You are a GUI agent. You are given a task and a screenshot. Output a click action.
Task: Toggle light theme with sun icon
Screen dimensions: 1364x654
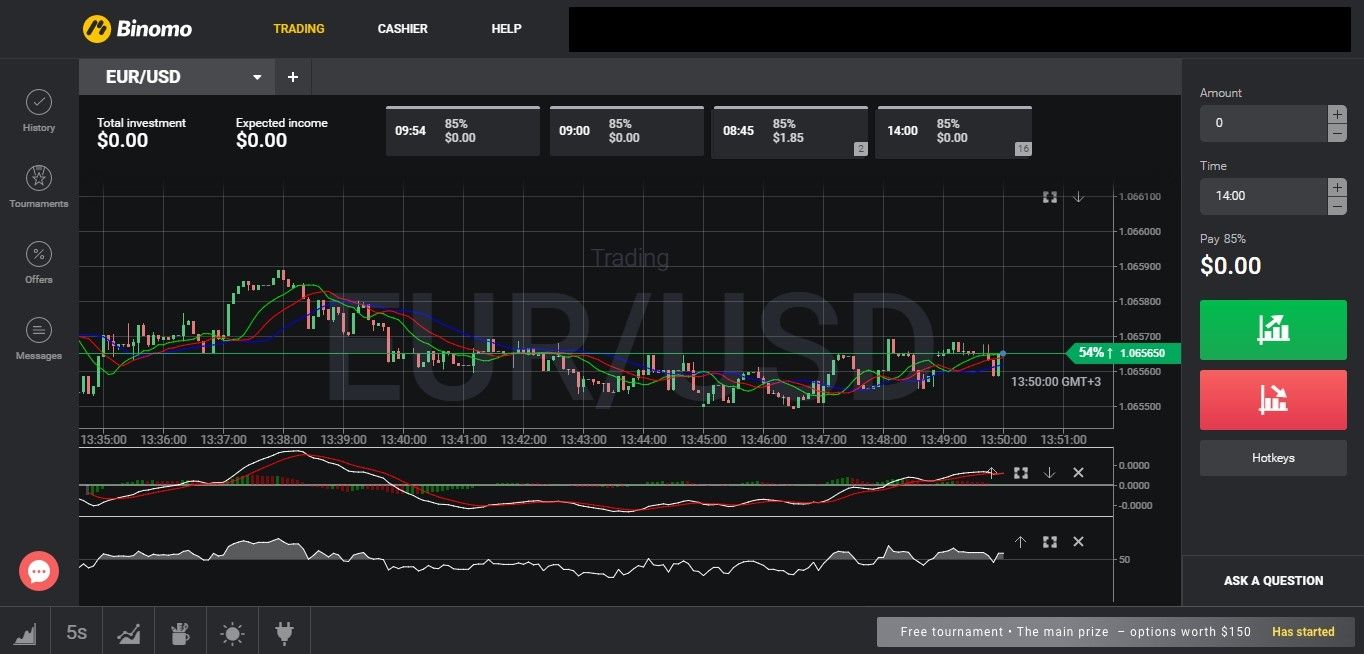tap(233, 632)
